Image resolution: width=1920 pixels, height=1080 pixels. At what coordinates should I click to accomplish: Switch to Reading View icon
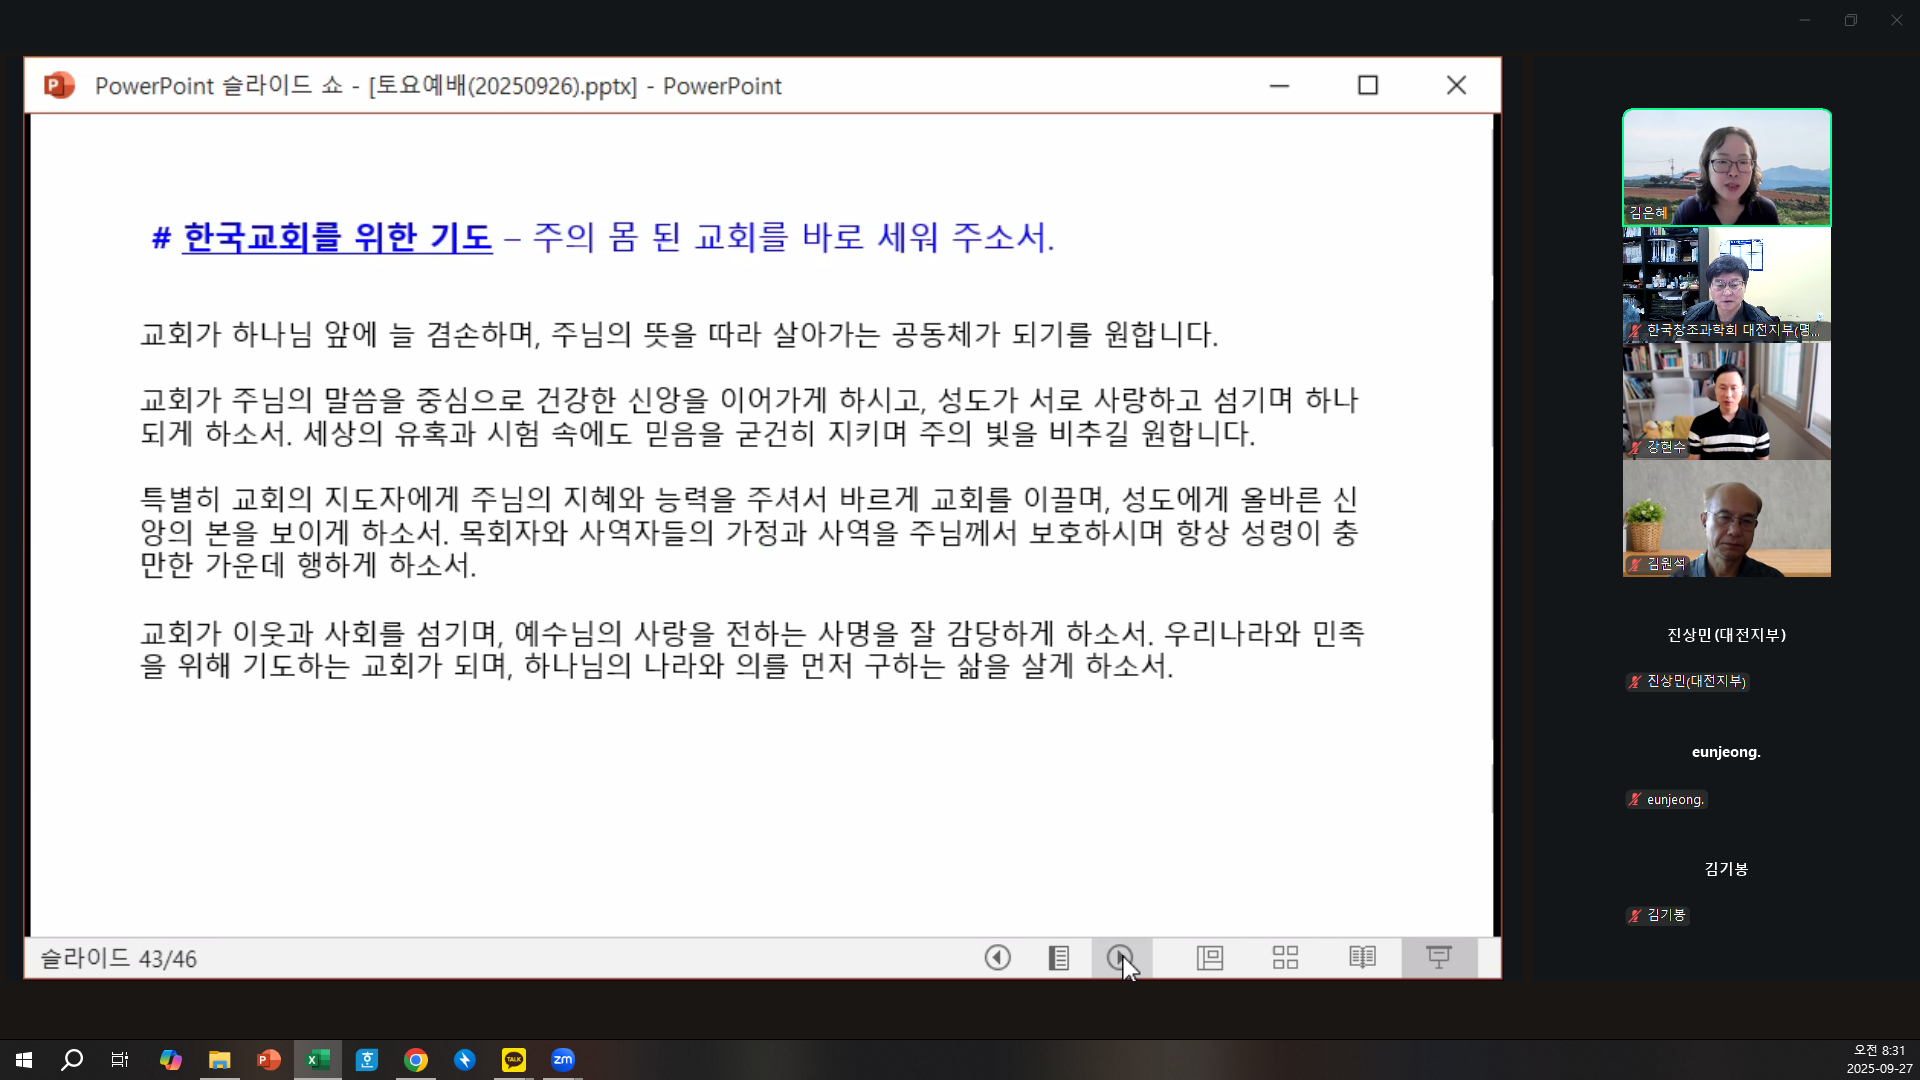click(x=1362, y=958)
